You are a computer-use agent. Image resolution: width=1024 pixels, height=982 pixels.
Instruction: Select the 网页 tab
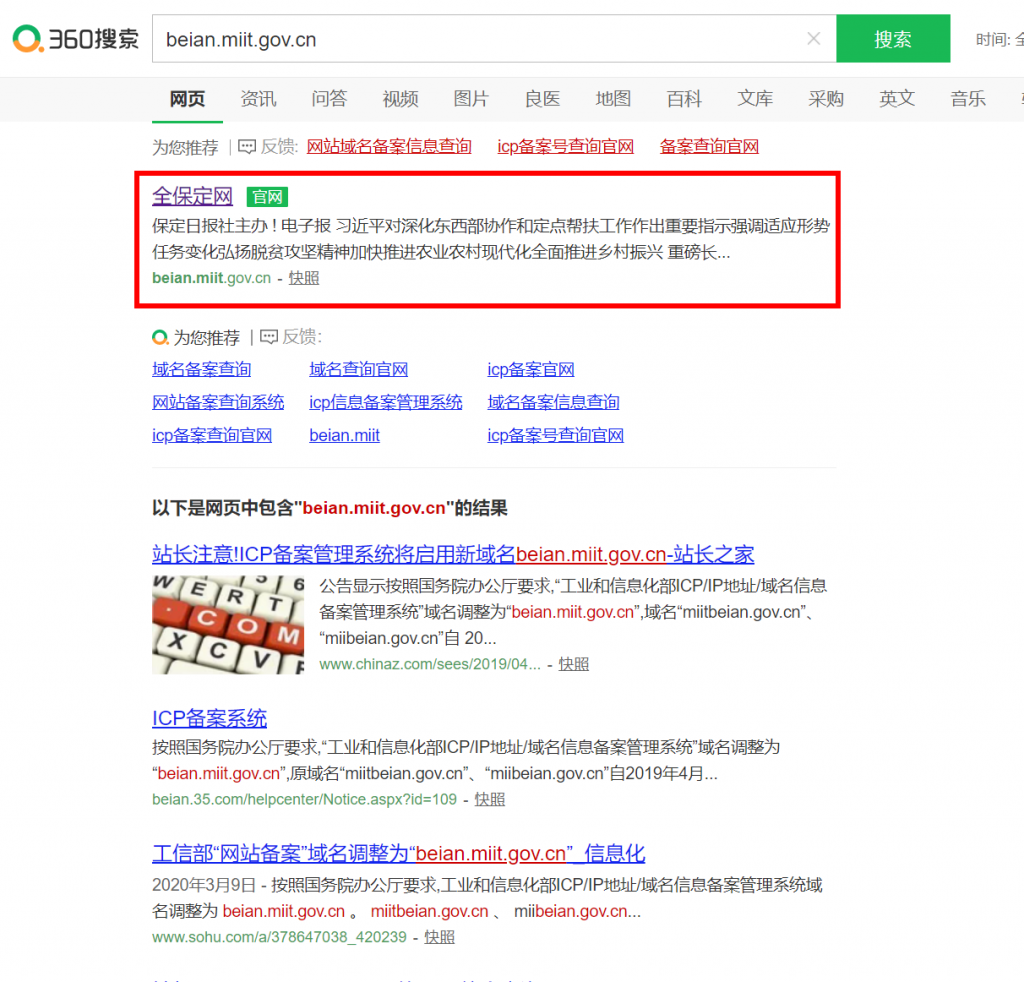187,99
